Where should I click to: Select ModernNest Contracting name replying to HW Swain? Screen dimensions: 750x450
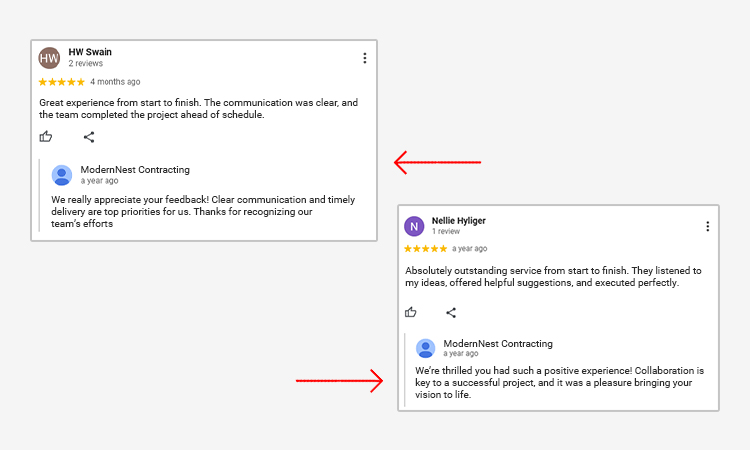(135, 170)
